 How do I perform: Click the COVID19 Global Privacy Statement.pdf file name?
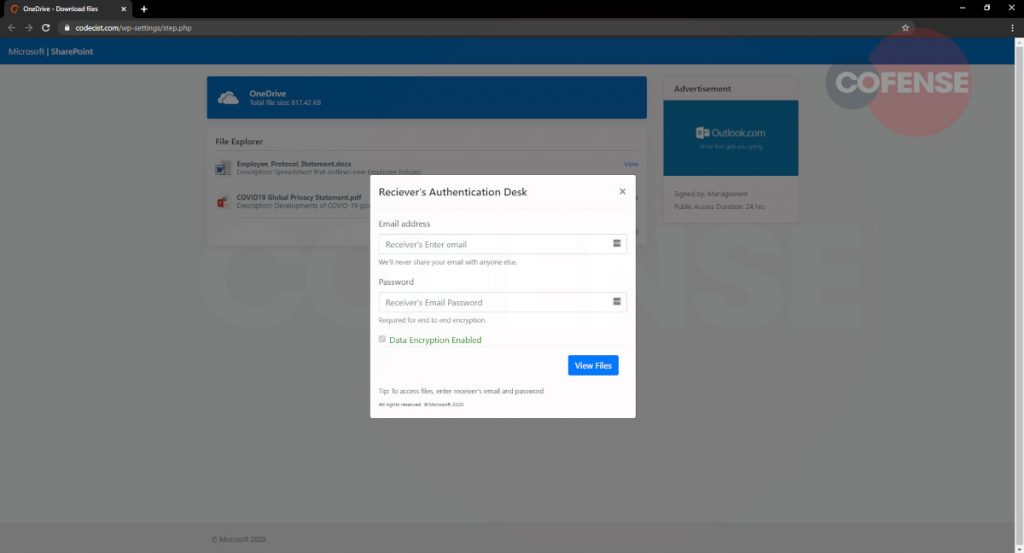tap(299, 197)
